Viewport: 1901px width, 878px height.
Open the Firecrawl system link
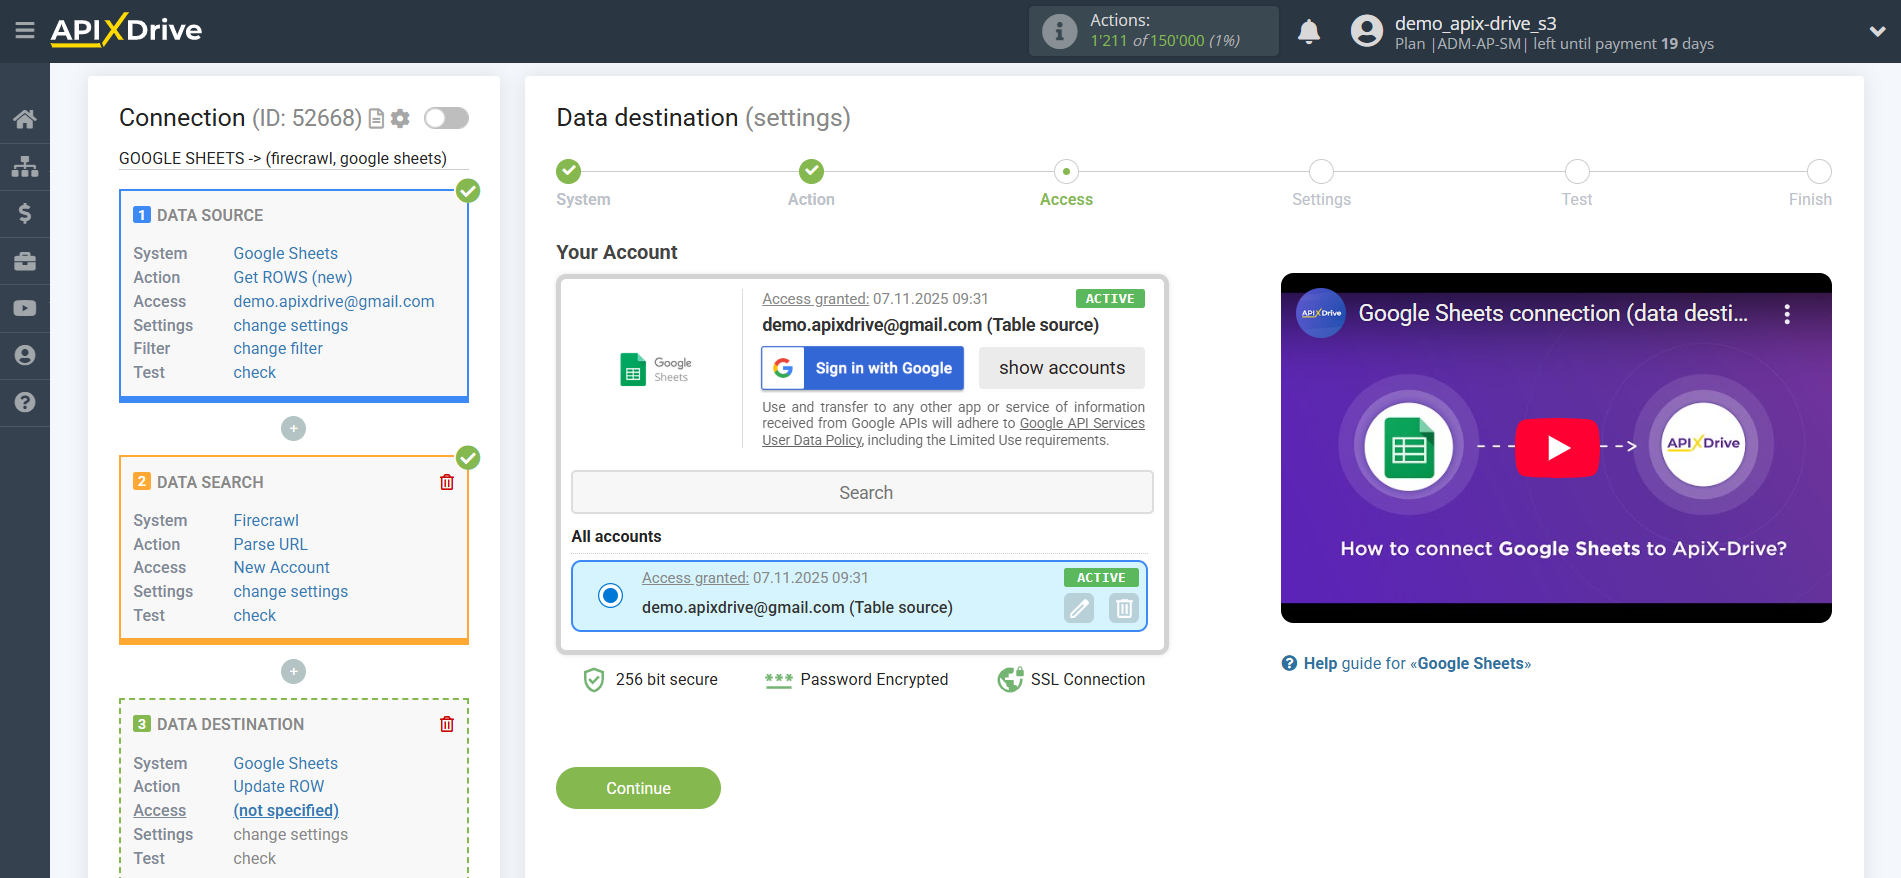tap(266, 520)
